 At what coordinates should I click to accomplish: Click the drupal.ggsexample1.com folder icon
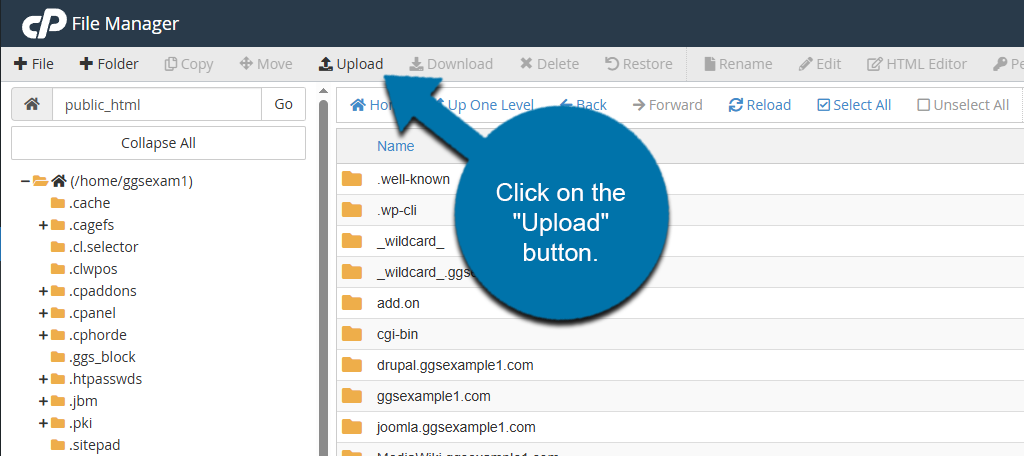pos(352,365)
